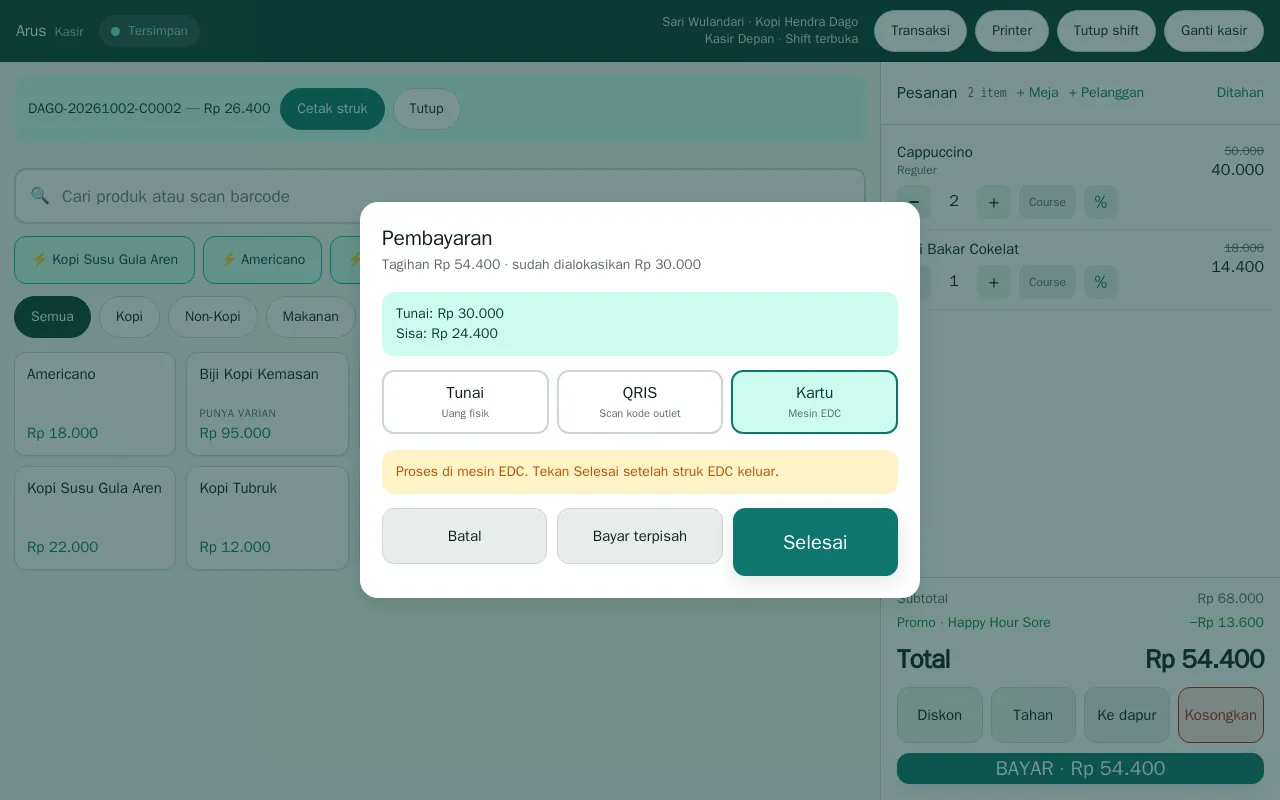Image resolution: width=1280 pixels, height=800 pixels.
Task: Quick-add Americano lightning shortcut
Action: tap(262, 260)
